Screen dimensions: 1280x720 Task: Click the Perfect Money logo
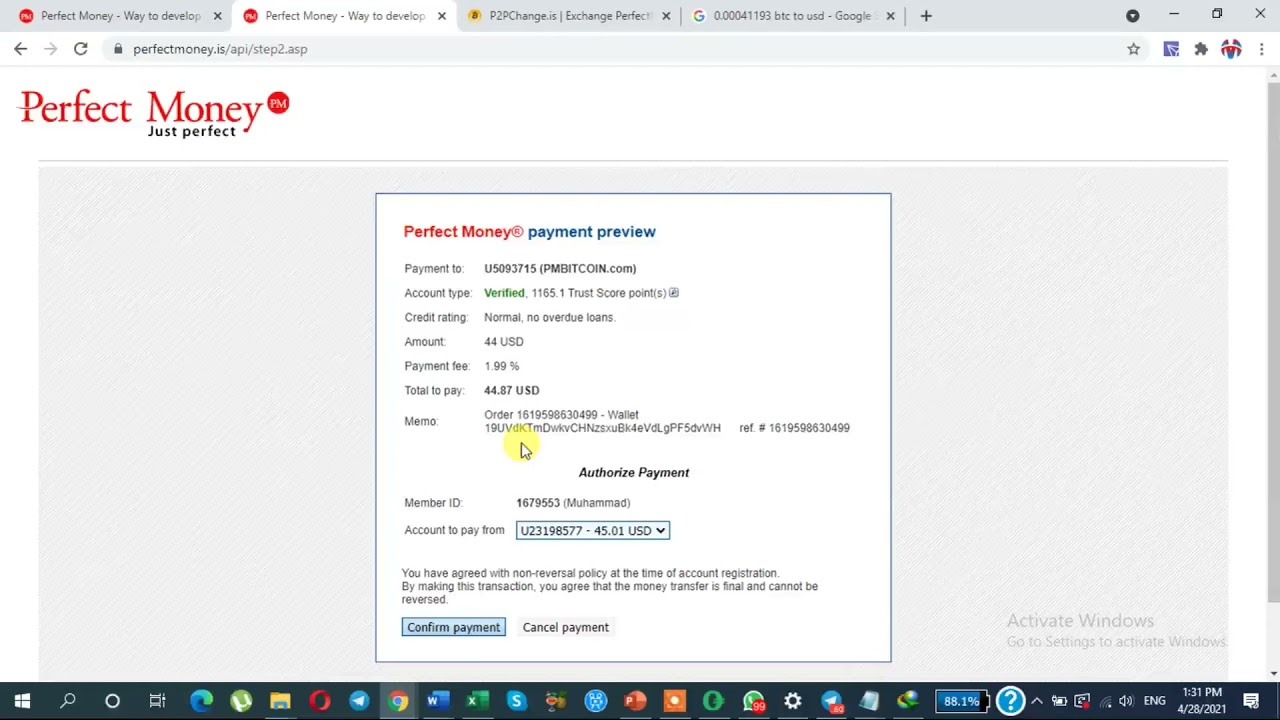154,113
